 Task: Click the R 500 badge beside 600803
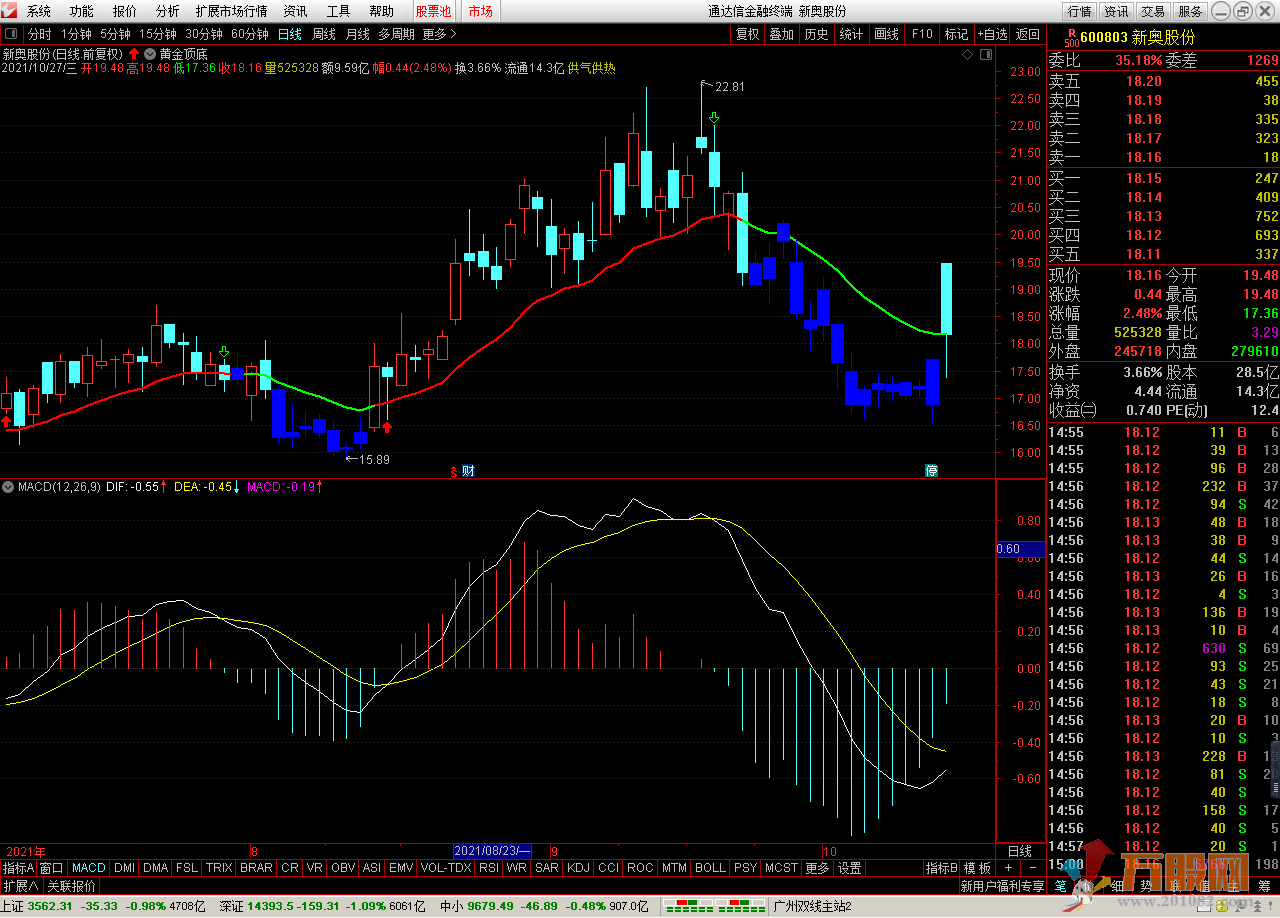point(1071,38)
